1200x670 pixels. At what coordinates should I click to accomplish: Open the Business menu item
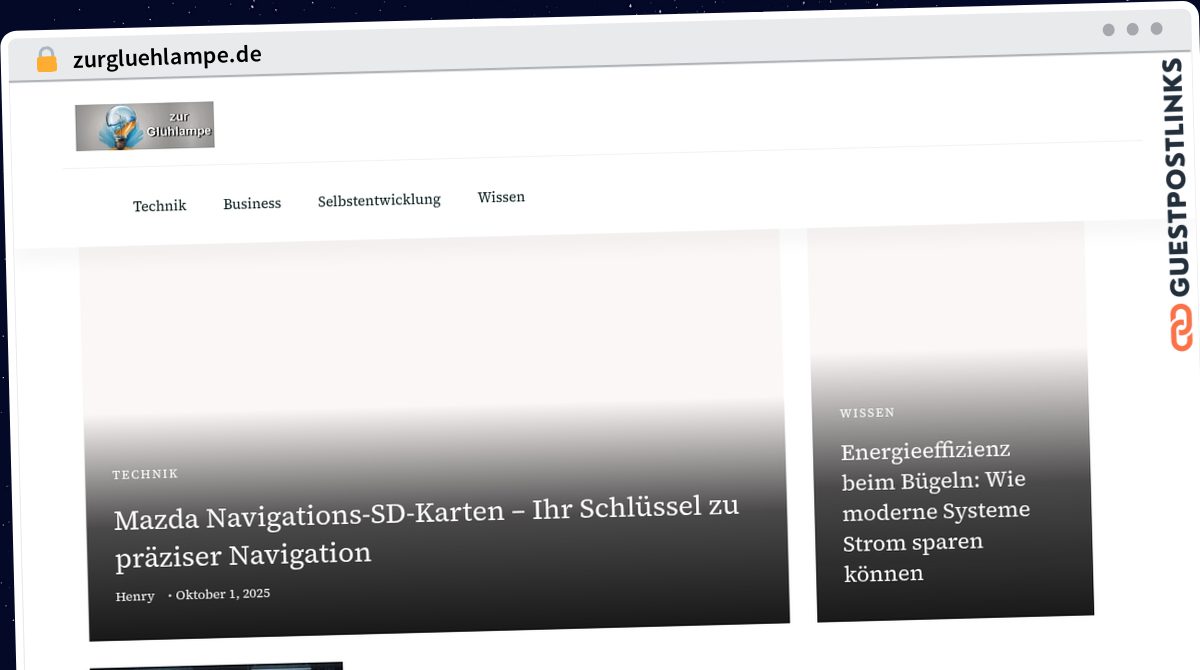click(x=252, y=203)
